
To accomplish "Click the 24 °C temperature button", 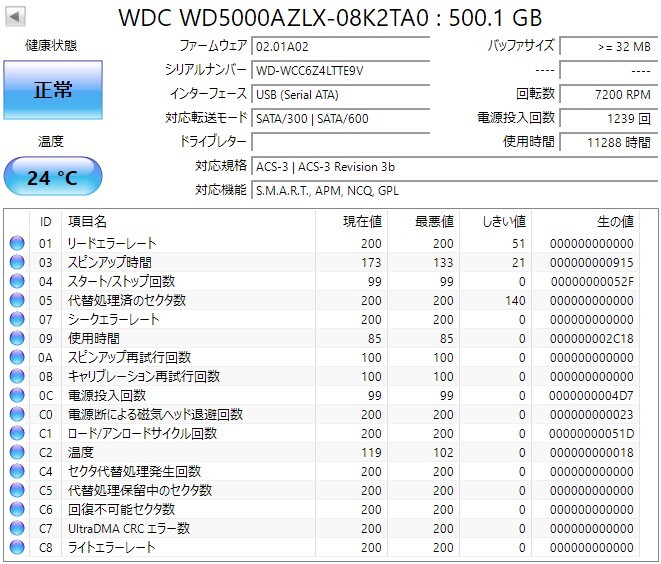I will (53, 177).
